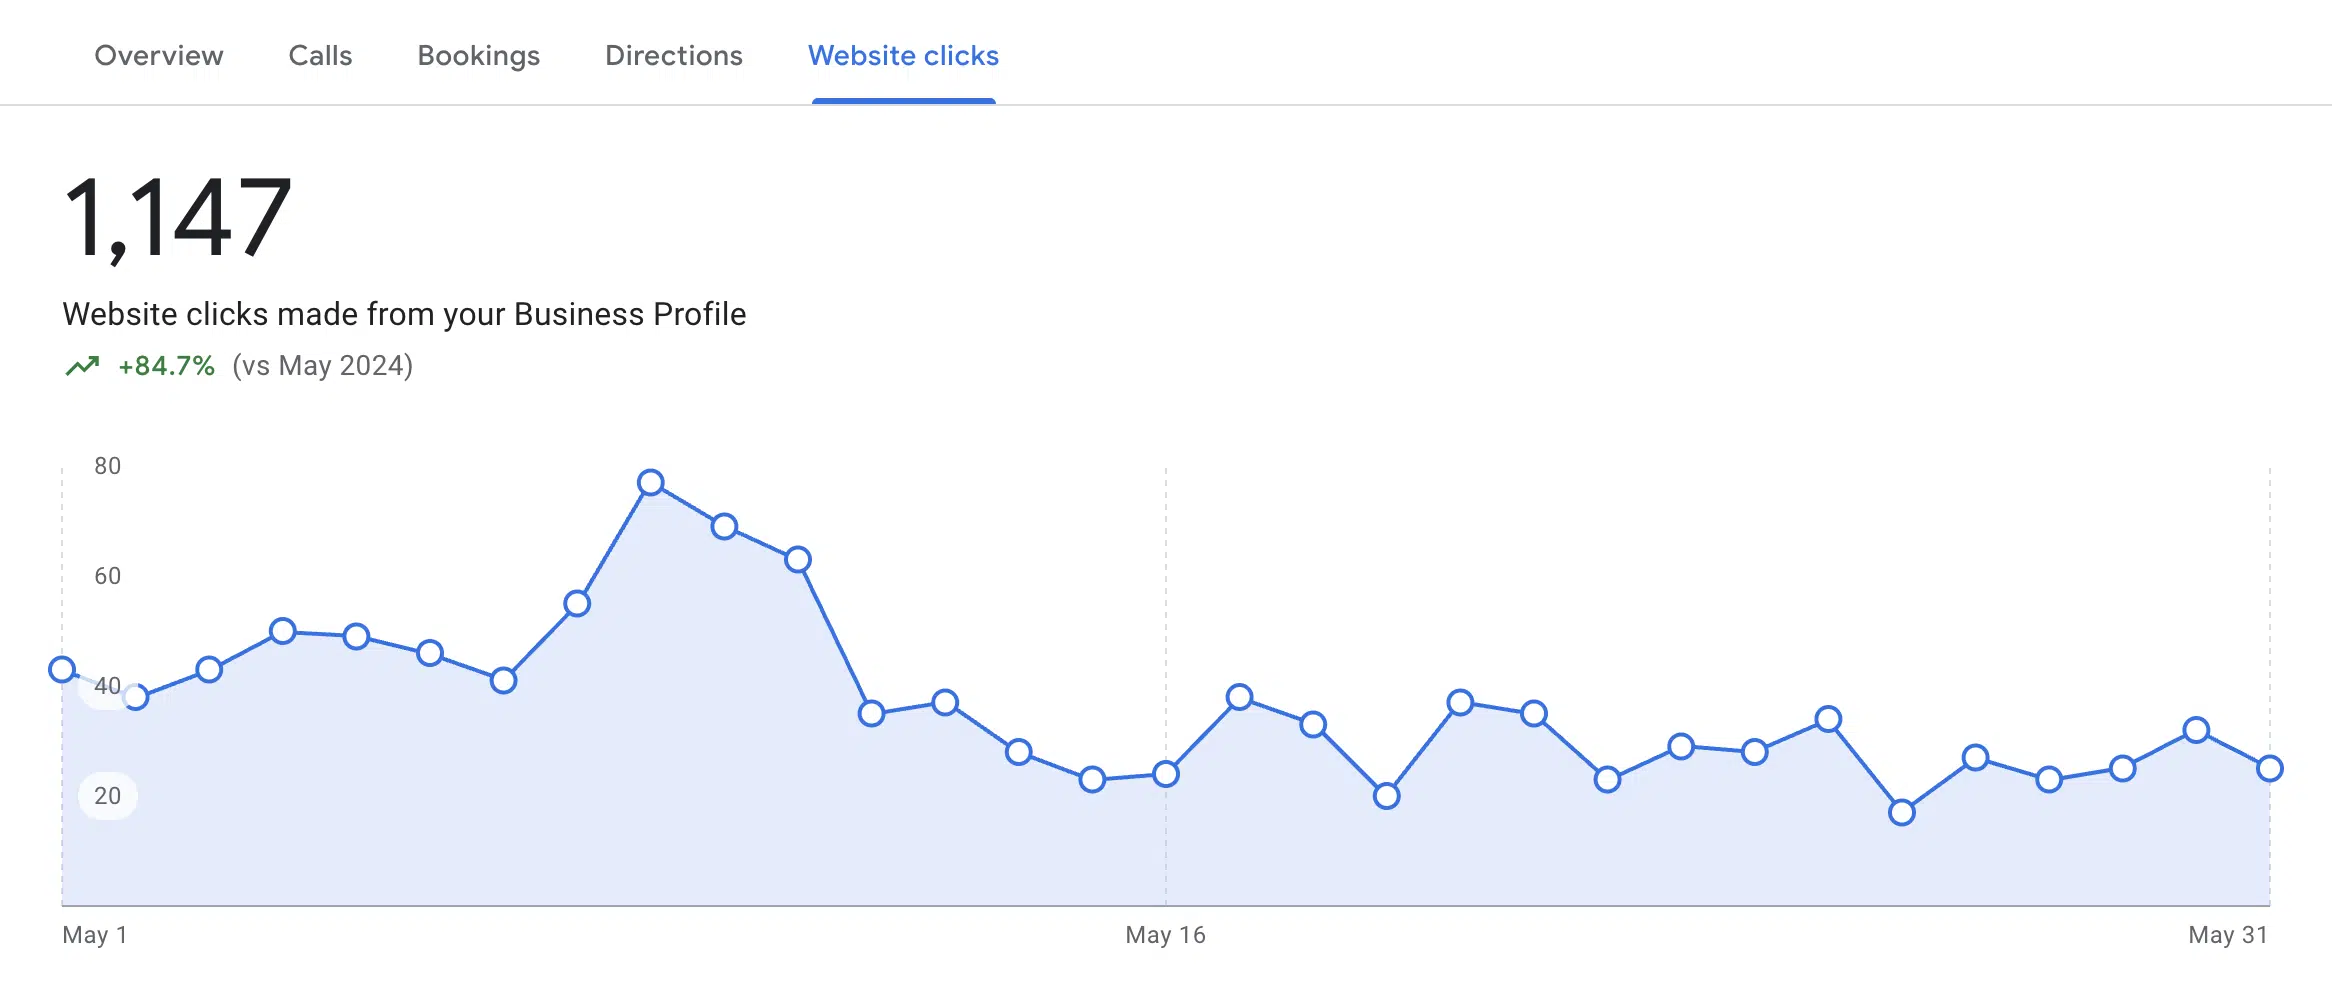Viewport: 2332px width, 982px height.
Task: Click the May 1 axis label
Action: click(95, 935)
